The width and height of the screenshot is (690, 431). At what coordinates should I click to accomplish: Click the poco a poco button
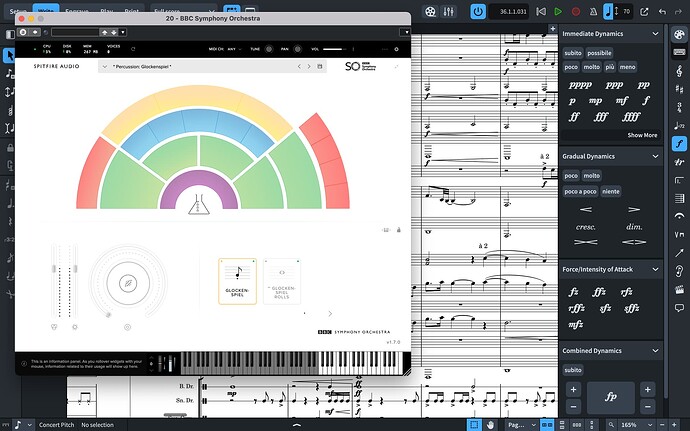(x=580, y=192)
